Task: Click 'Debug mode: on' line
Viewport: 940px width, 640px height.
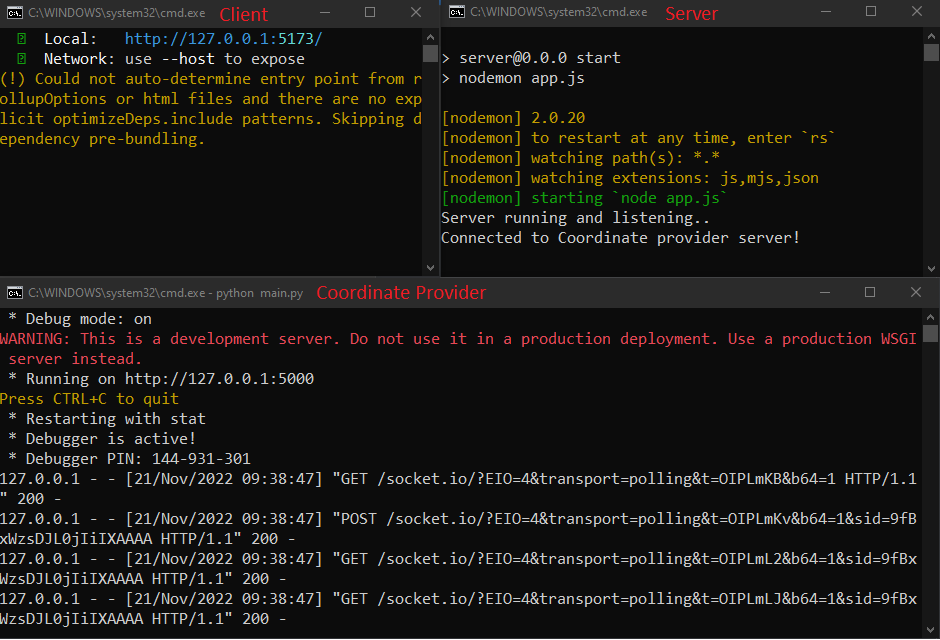Action: (x=80, y=319)
